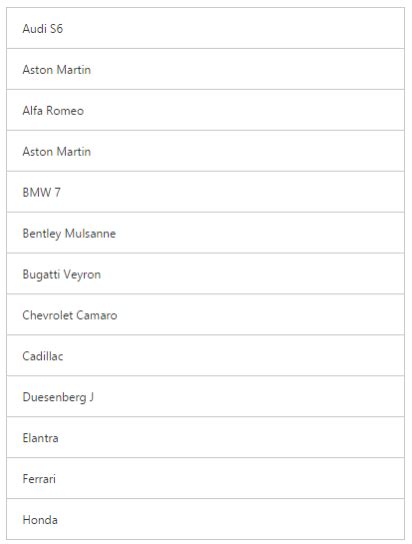Click the Cadillac text label
Image resolution: width=412 pixels, height=544 pixels.
pyautogui.click(x=43, y=356)
